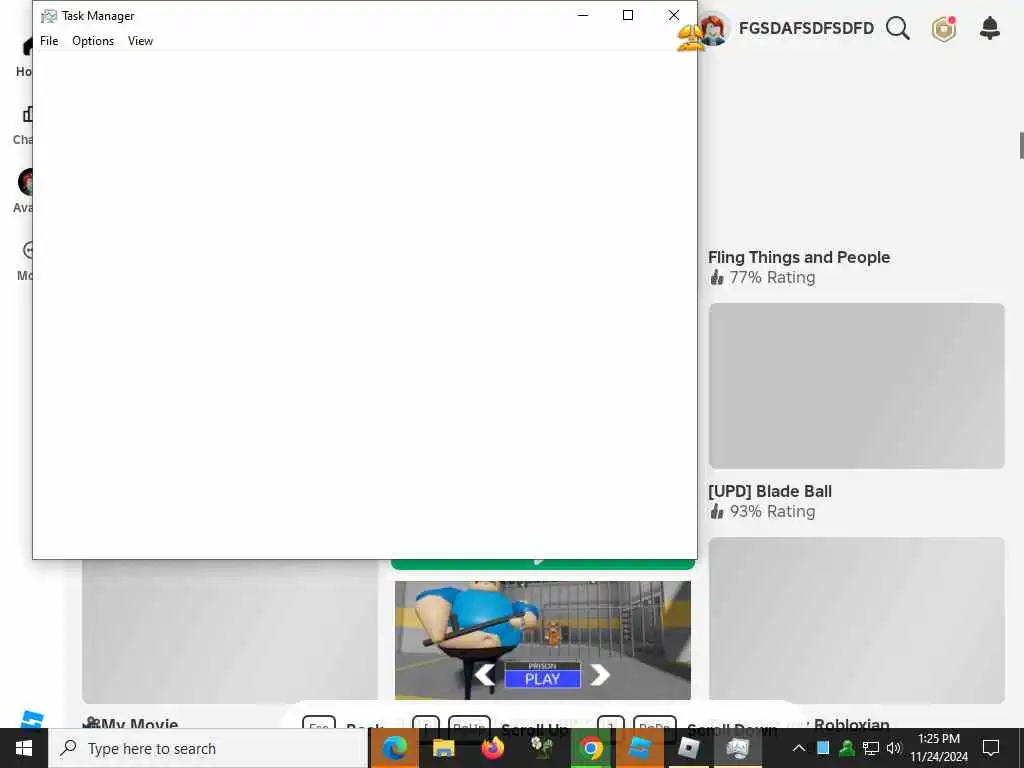Click the FGSDAFSDFSDFD avatar picture
Screen dimensions: 1024x768
tap(715, 29)
